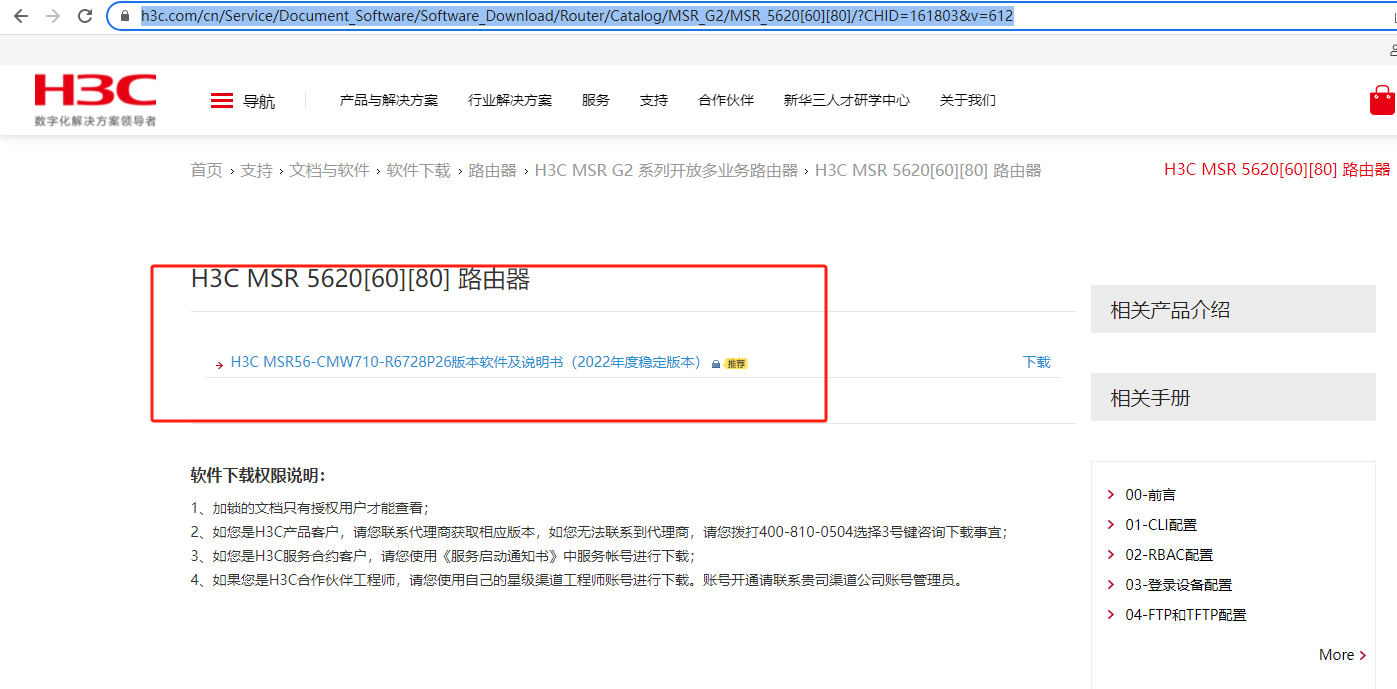The image size is (1397, 689).
Task: Go back with the browser back arrow
Action: click(x=20, y=16)
